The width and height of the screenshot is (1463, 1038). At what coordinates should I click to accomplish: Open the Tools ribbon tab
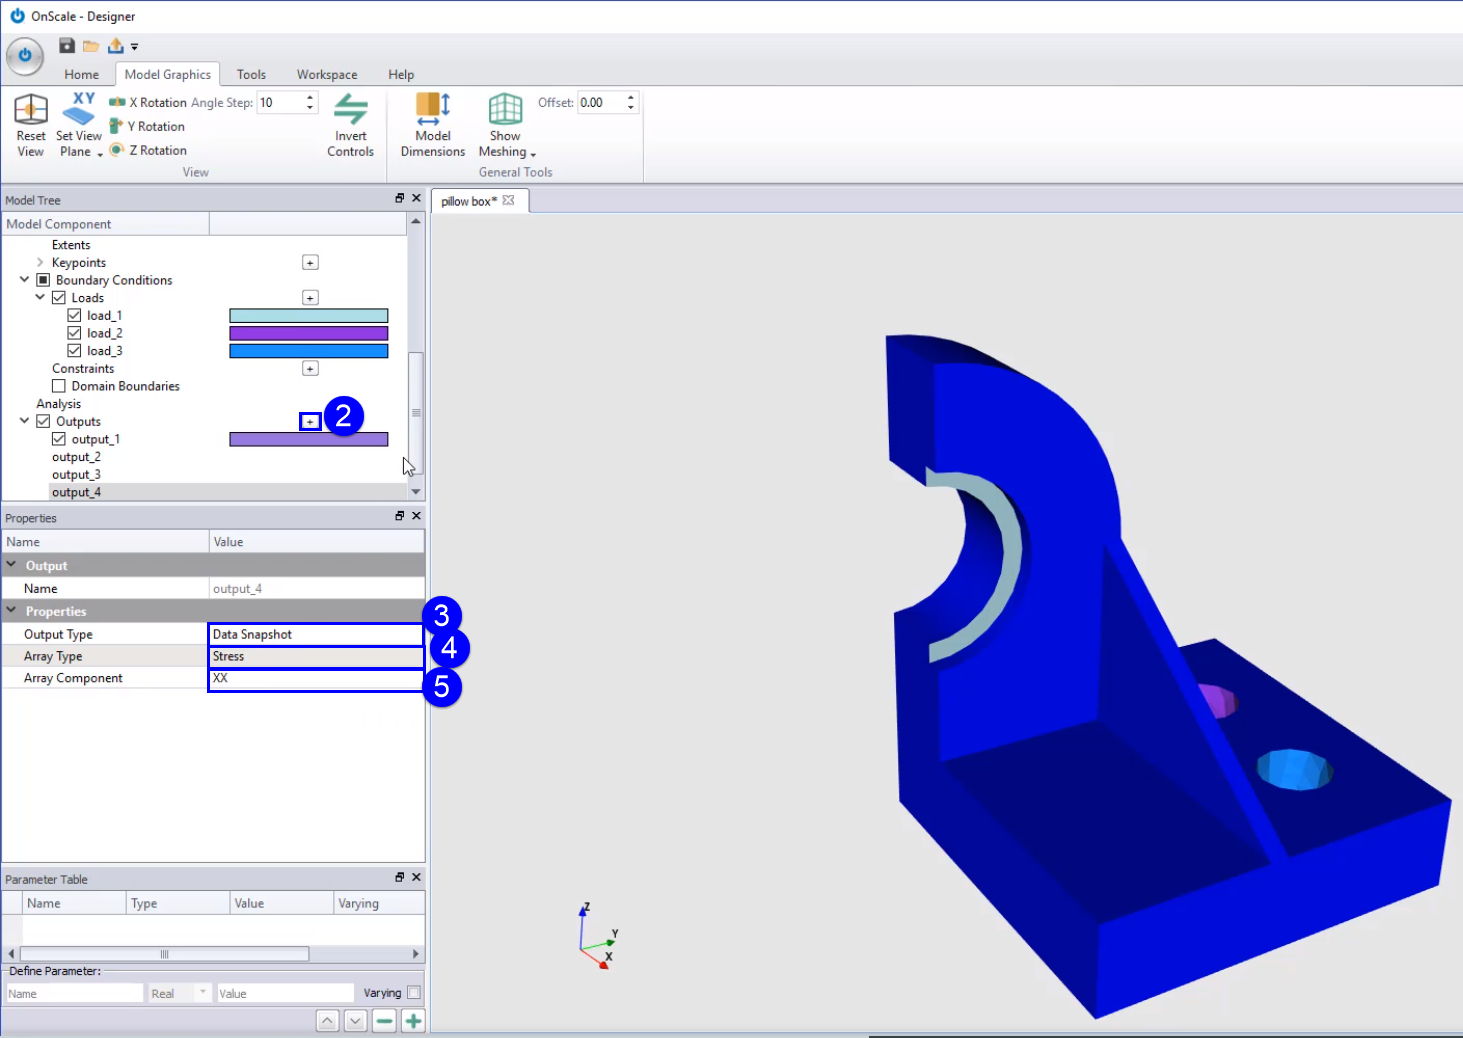coord(251,74)
